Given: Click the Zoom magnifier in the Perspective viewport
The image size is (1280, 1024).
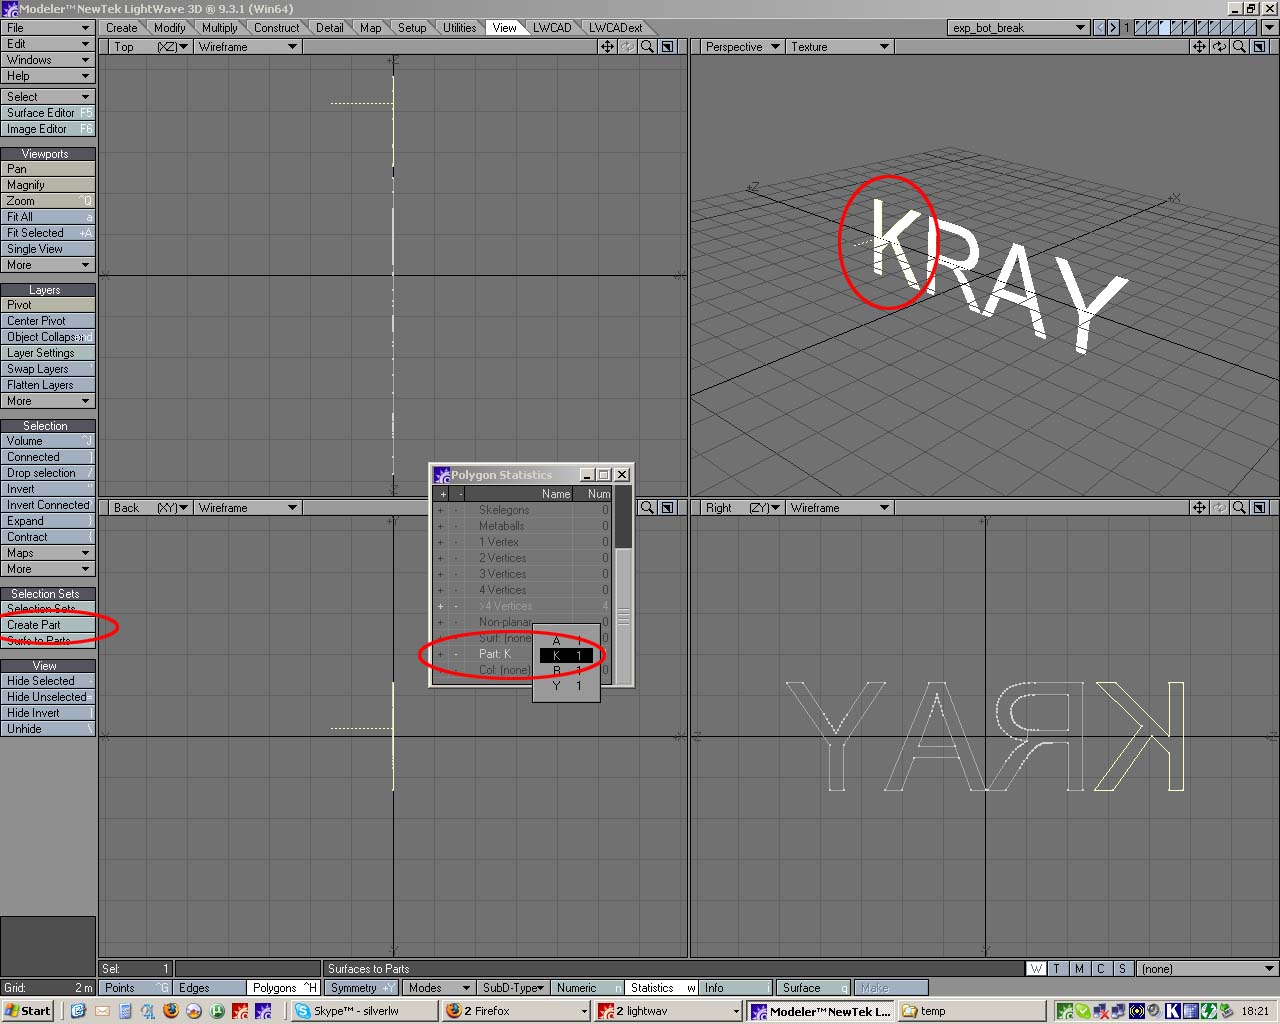Looking at the screenshot, I should pos(1239,47).
